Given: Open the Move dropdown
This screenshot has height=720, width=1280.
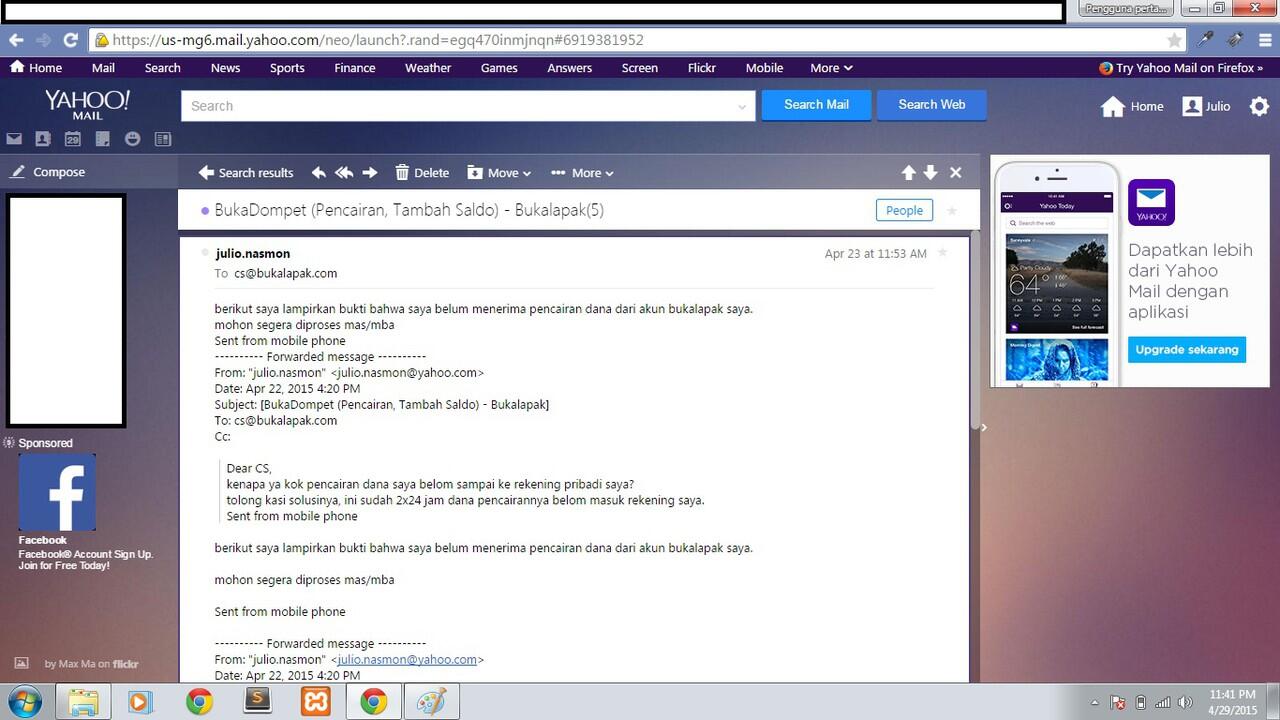Looking at the screenshot, I should (498, 172).
